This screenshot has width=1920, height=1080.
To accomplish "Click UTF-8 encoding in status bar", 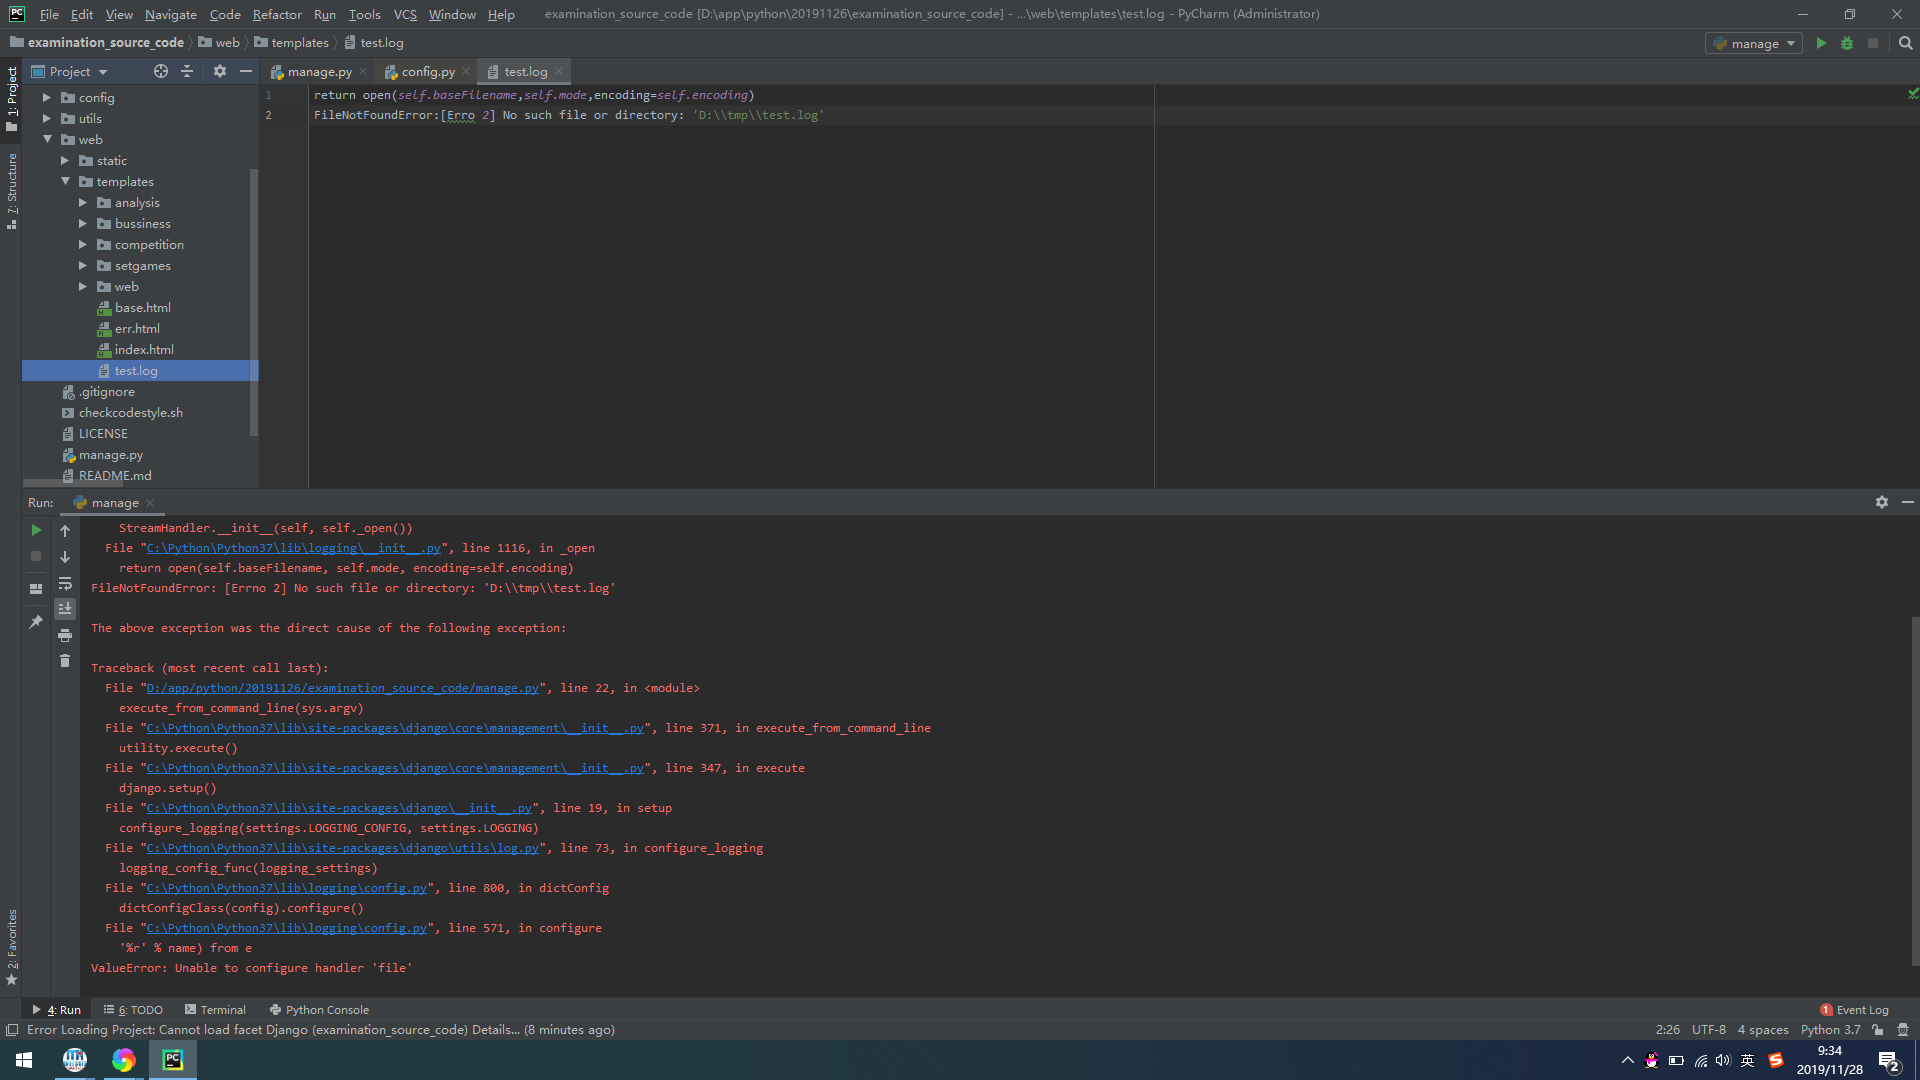I will [x=1708, y=1030].
